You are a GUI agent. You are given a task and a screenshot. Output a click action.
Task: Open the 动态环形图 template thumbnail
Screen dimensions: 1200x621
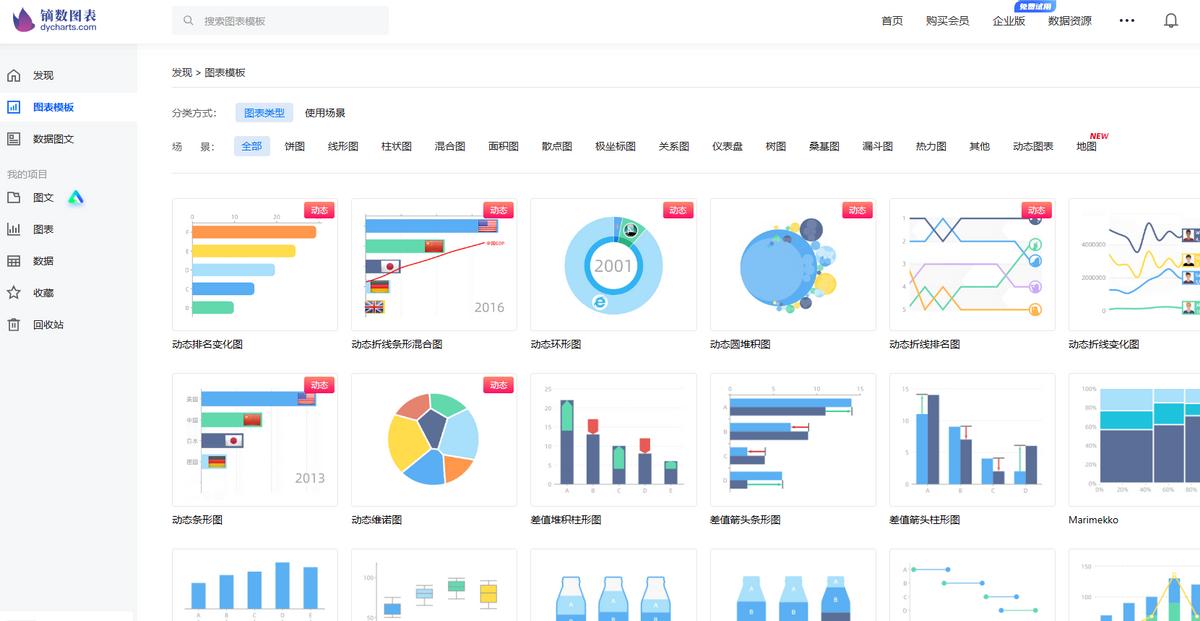coord(613,264)
